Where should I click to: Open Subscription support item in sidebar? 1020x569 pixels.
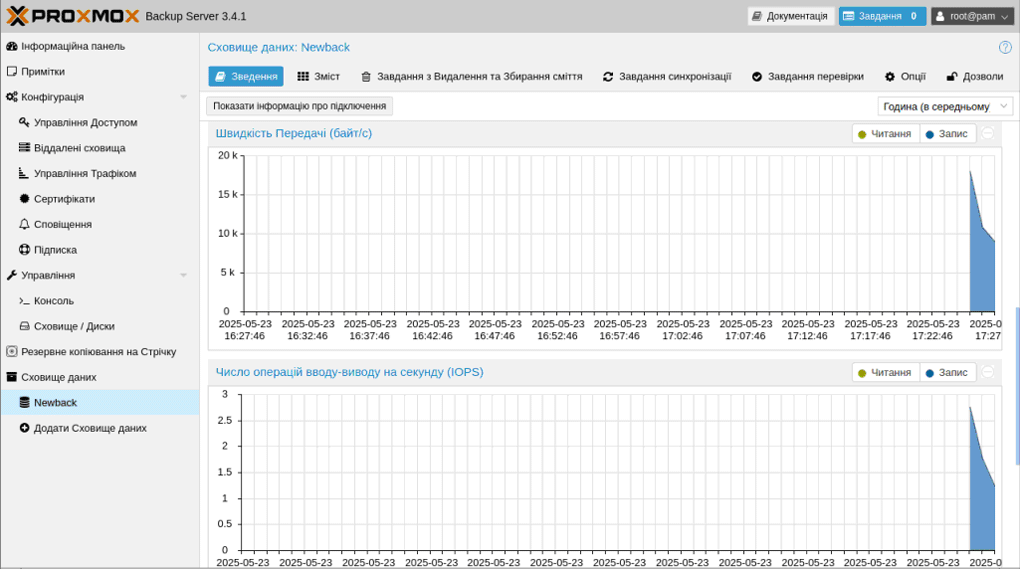click(x=25, y=250)
